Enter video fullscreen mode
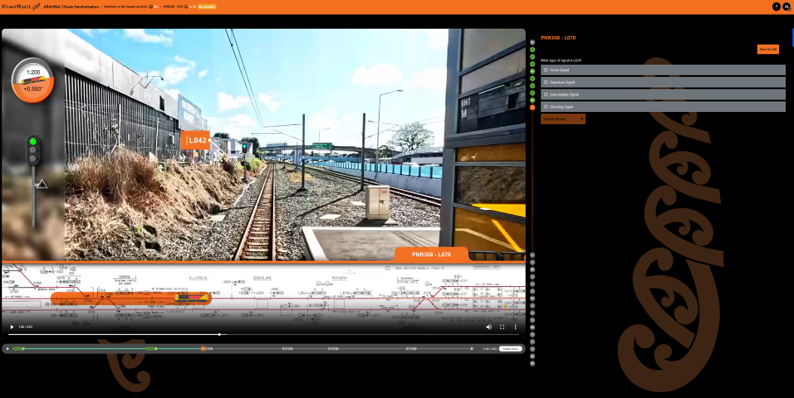The height and width of the screenshot is (398, 794). tap(502, 327)
